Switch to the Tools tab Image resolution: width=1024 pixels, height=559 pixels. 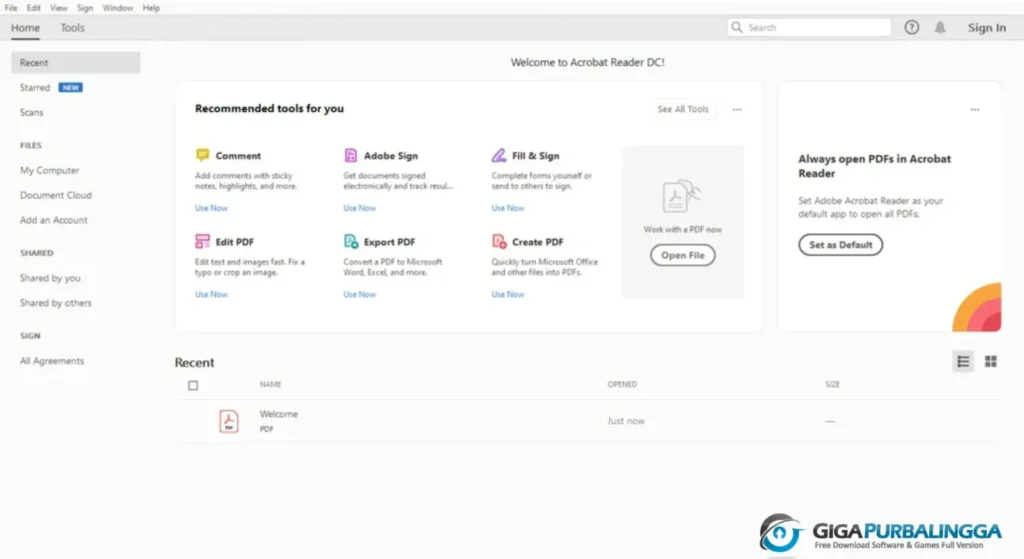point(72,27)
